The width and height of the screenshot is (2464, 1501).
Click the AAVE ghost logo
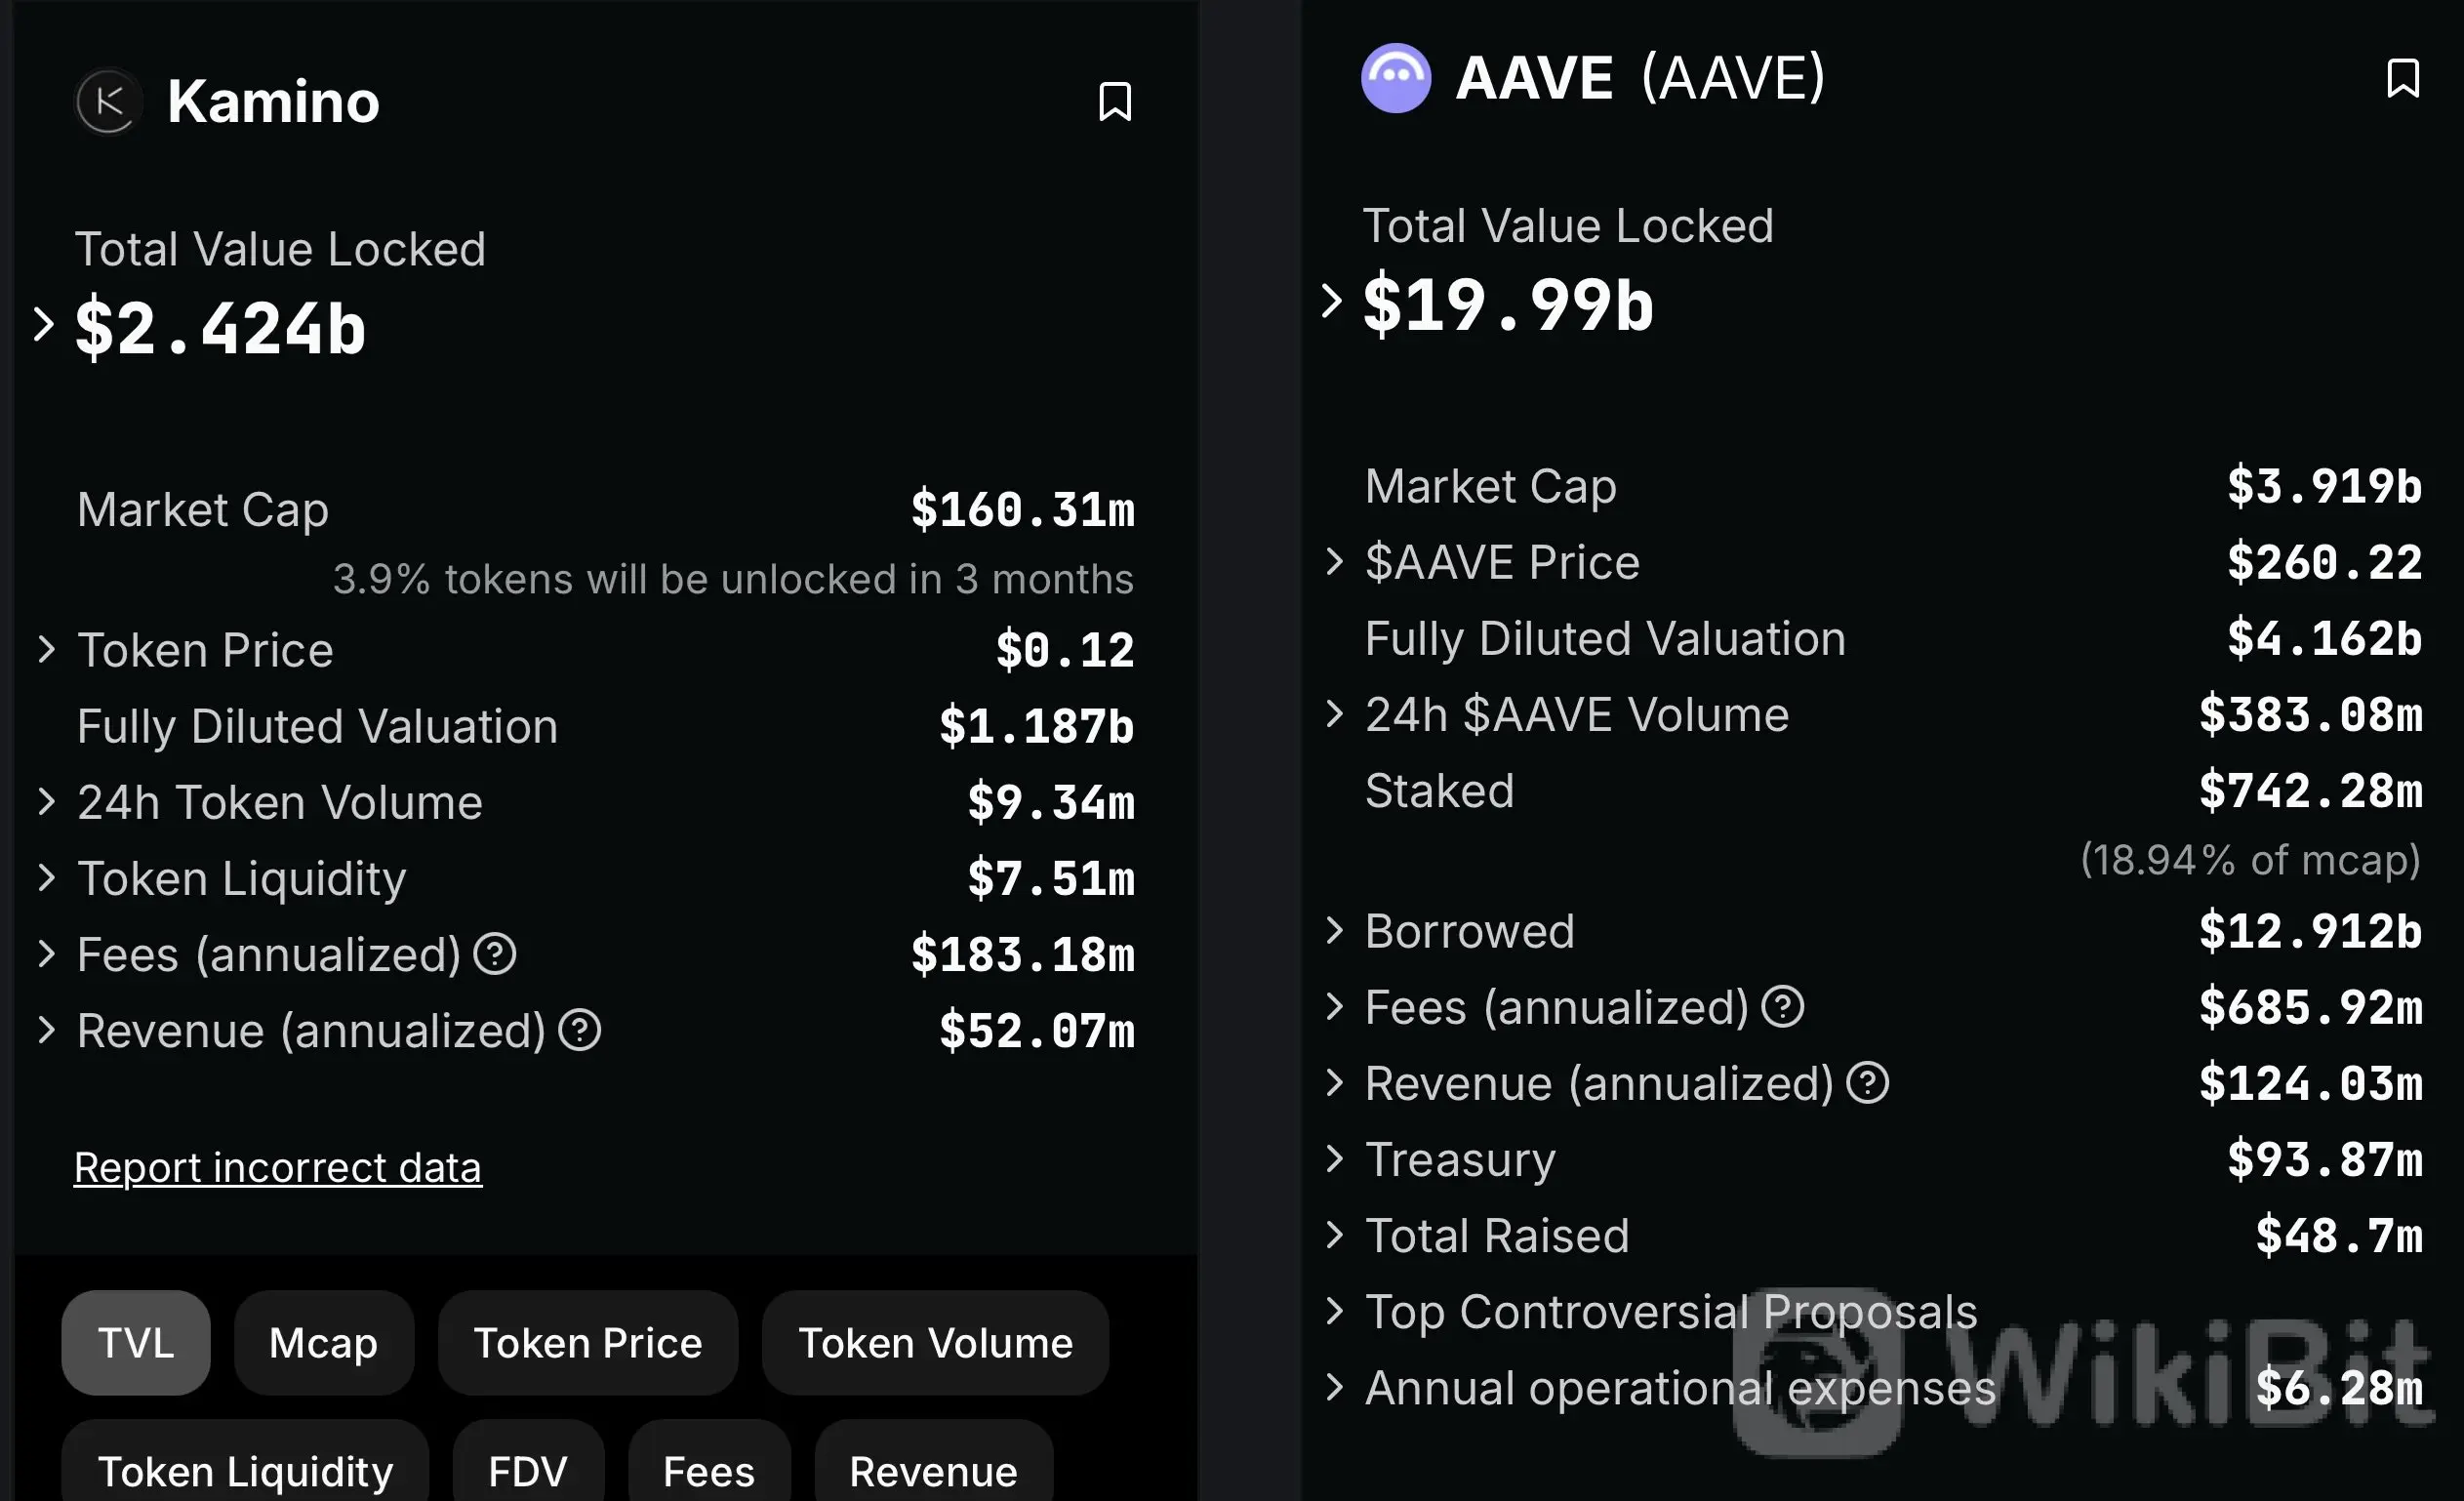coord(1396,78)
